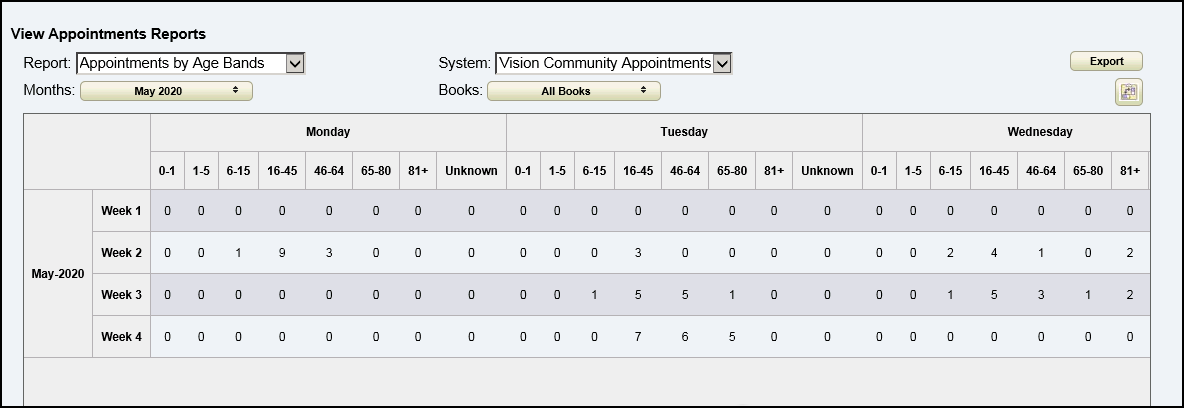Click Wednesday's 81+ age band header
This screenshot has width=1184, height=408.
(1130, 171)
